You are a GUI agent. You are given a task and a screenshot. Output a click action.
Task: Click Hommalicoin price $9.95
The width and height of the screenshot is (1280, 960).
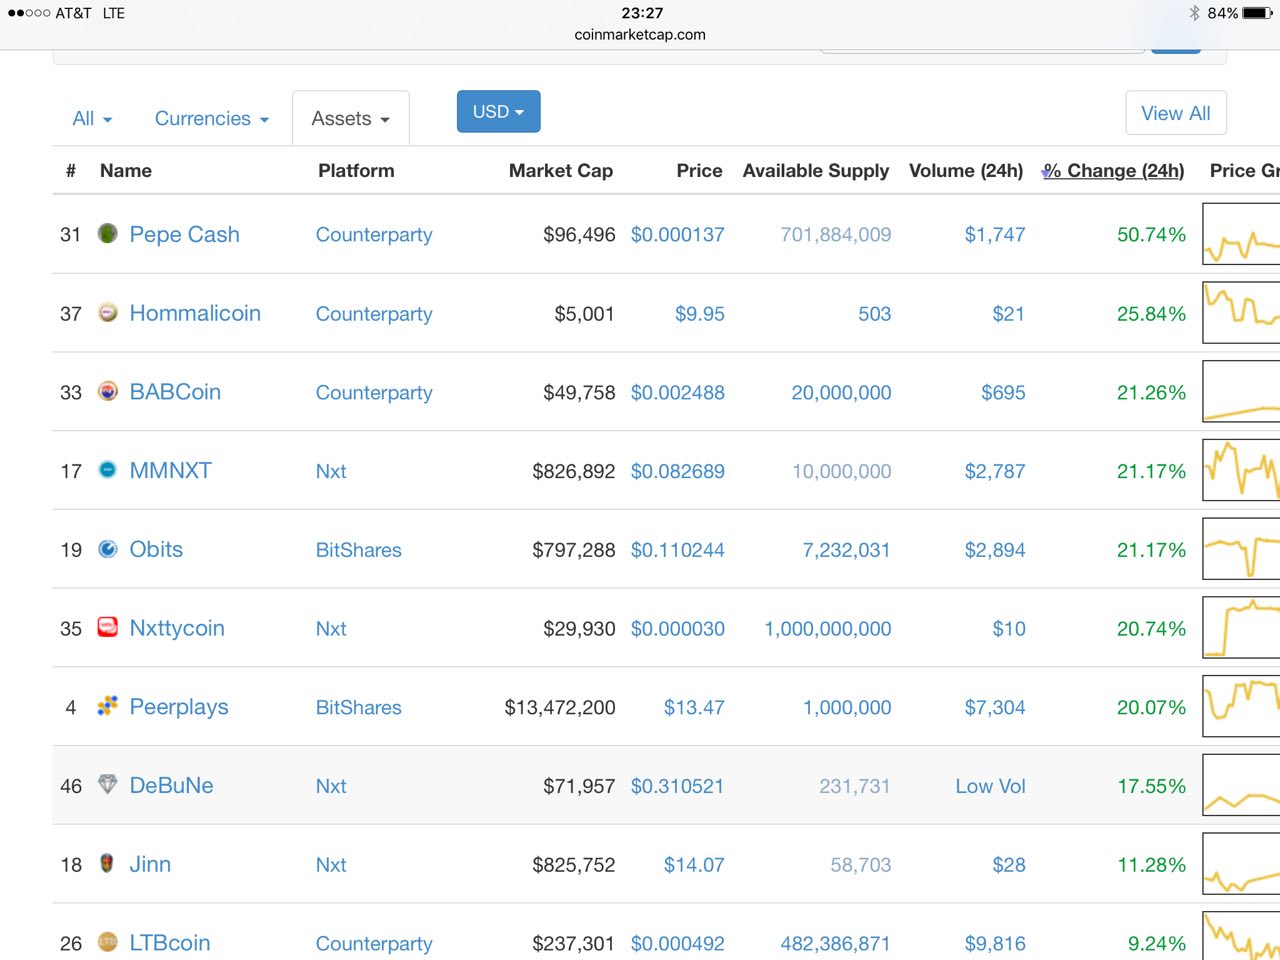pos(699,314)
